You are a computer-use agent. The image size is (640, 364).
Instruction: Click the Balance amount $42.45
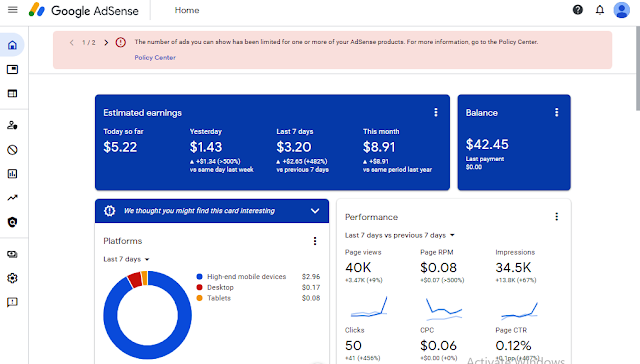point(487,144)
